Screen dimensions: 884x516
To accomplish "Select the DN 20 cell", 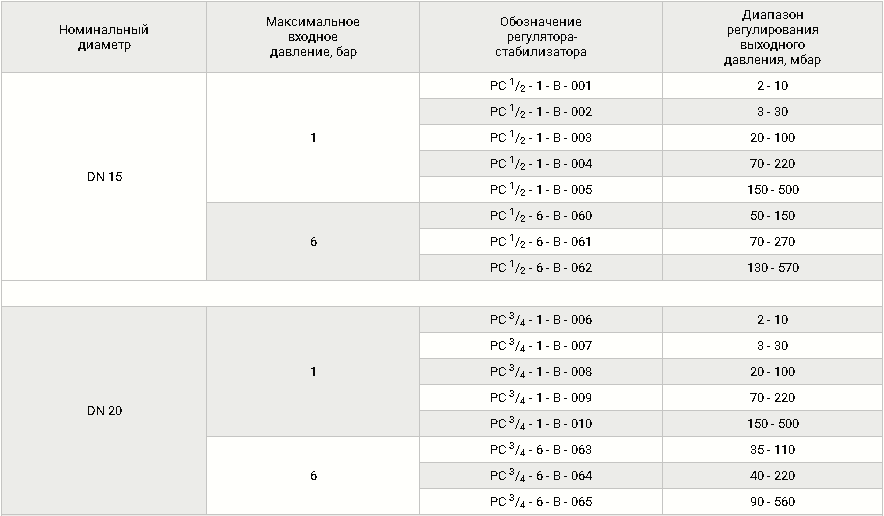I will (104, 411).
